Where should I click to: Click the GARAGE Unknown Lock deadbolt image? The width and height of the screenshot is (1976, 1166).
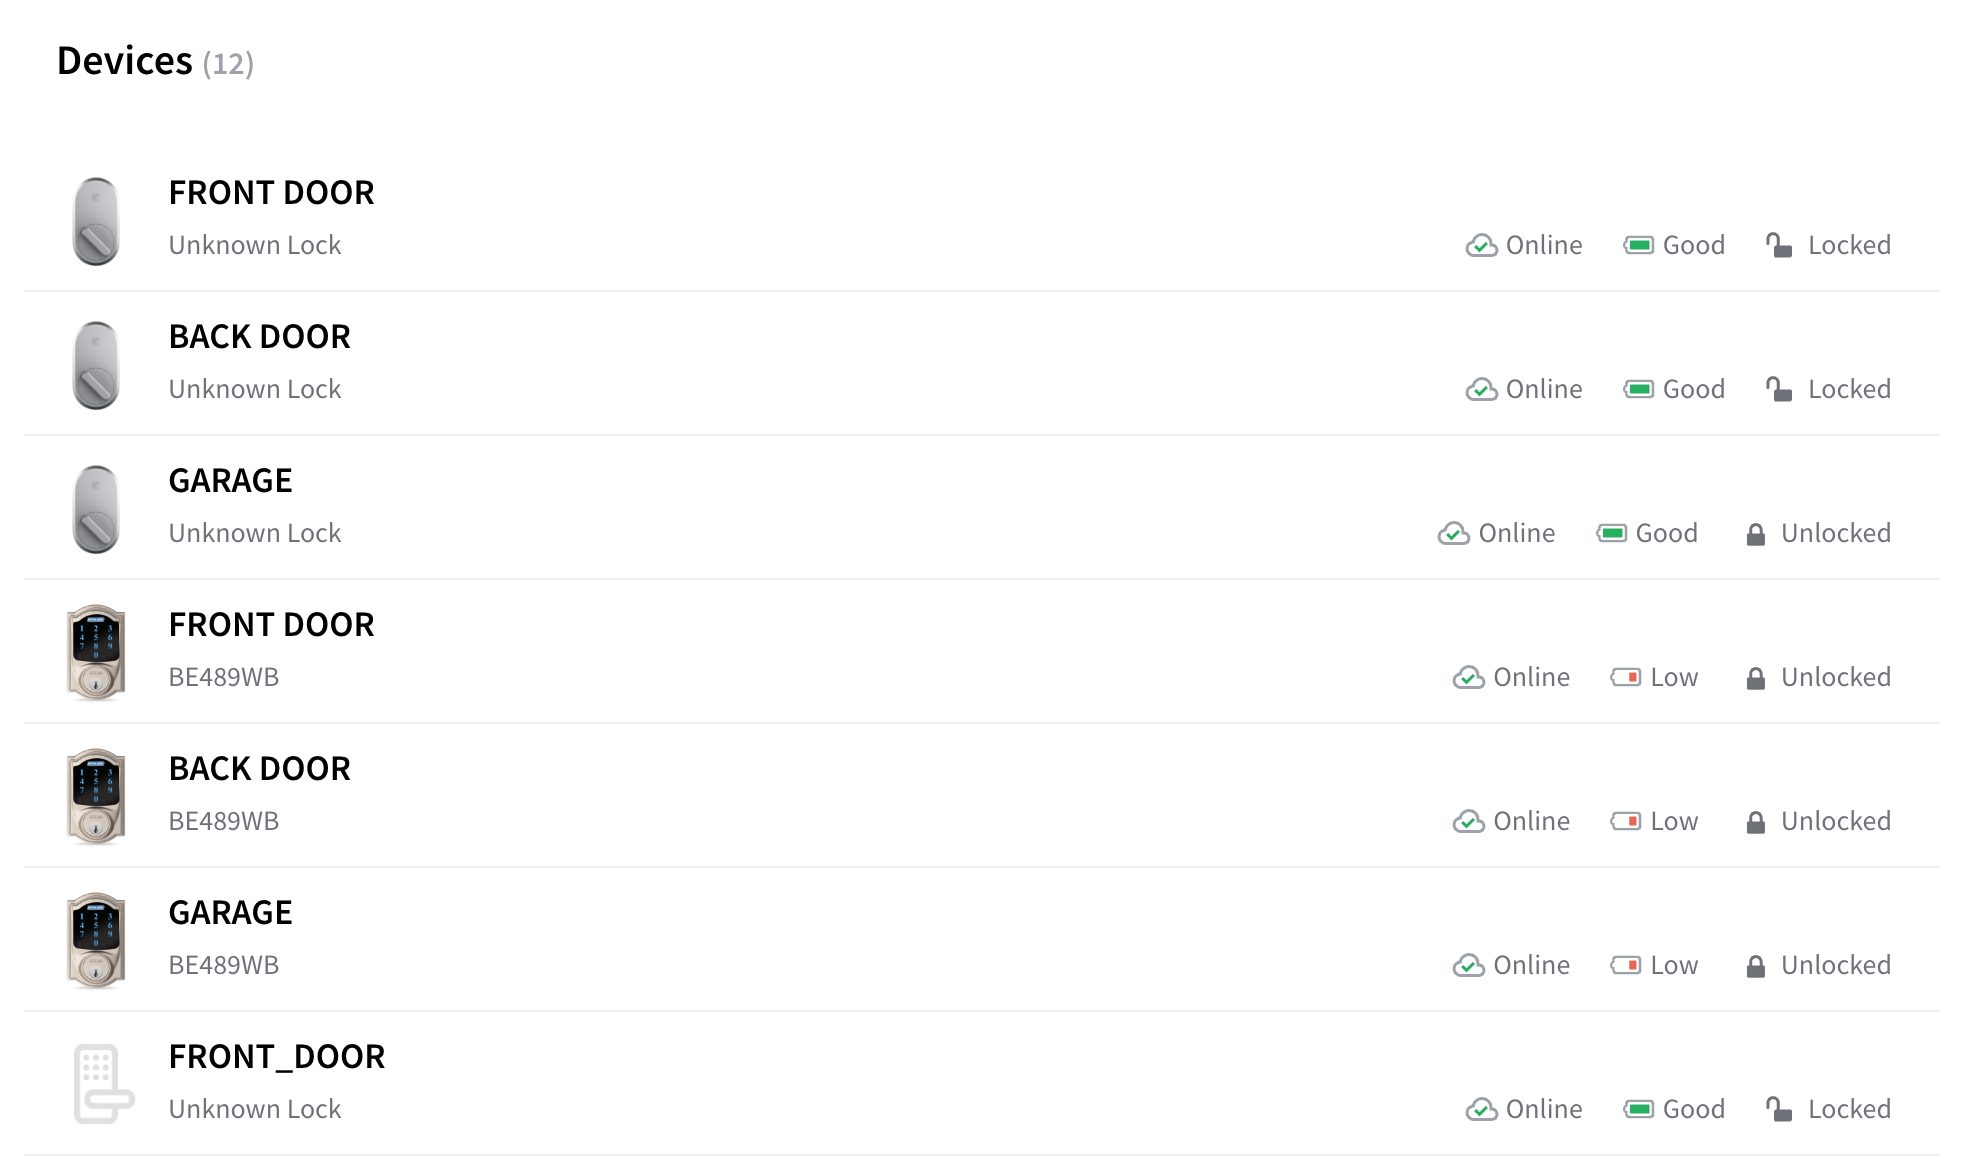(x=96, y=509)
